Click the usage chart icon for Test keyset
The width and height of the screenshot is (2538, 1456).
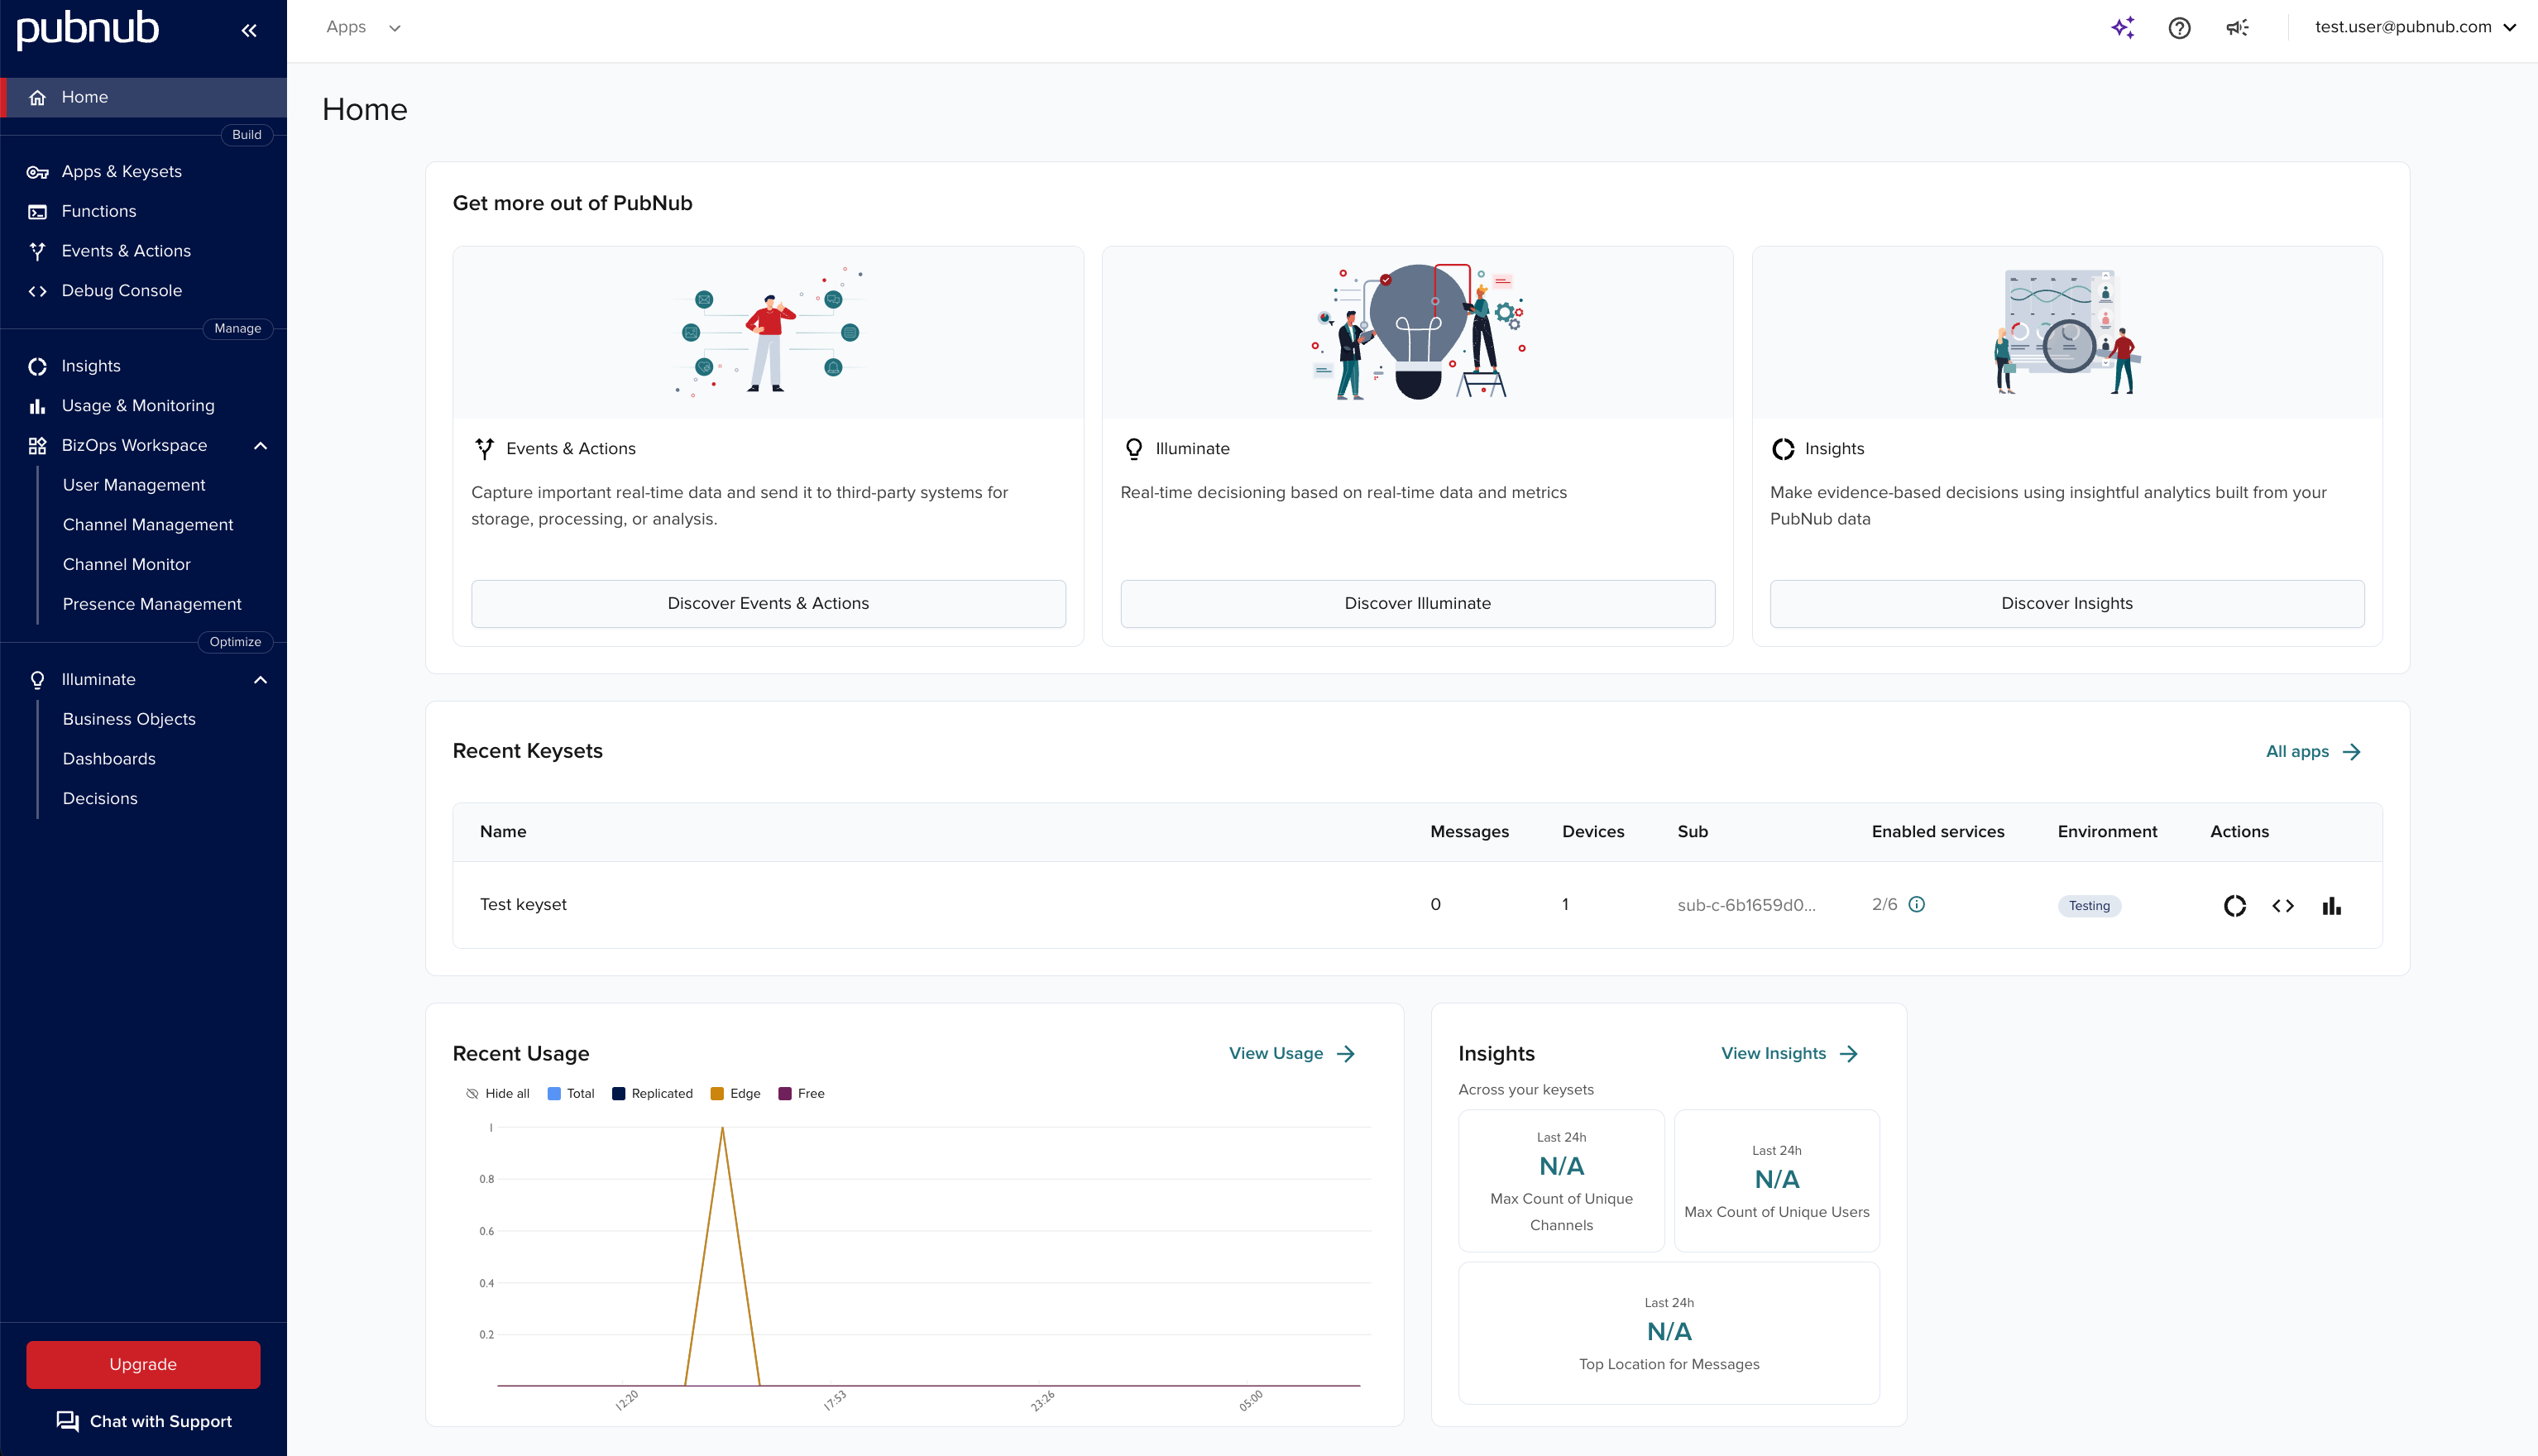point(2333,905)
